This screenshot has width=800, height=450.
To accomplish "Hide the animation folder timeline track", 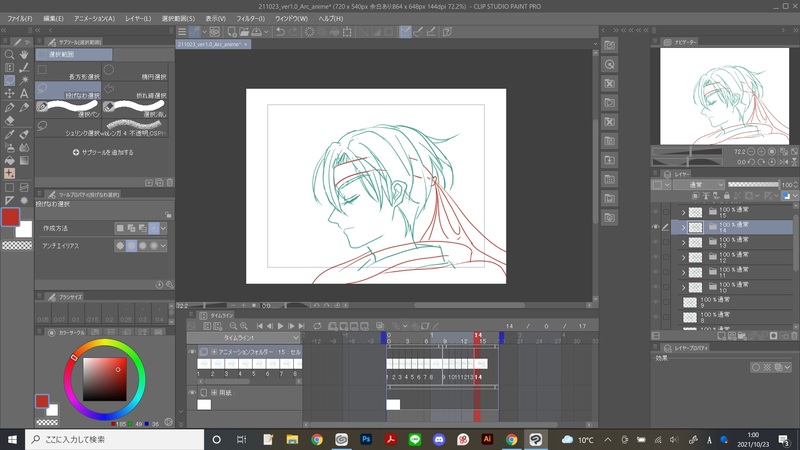I will click(192, 352).
